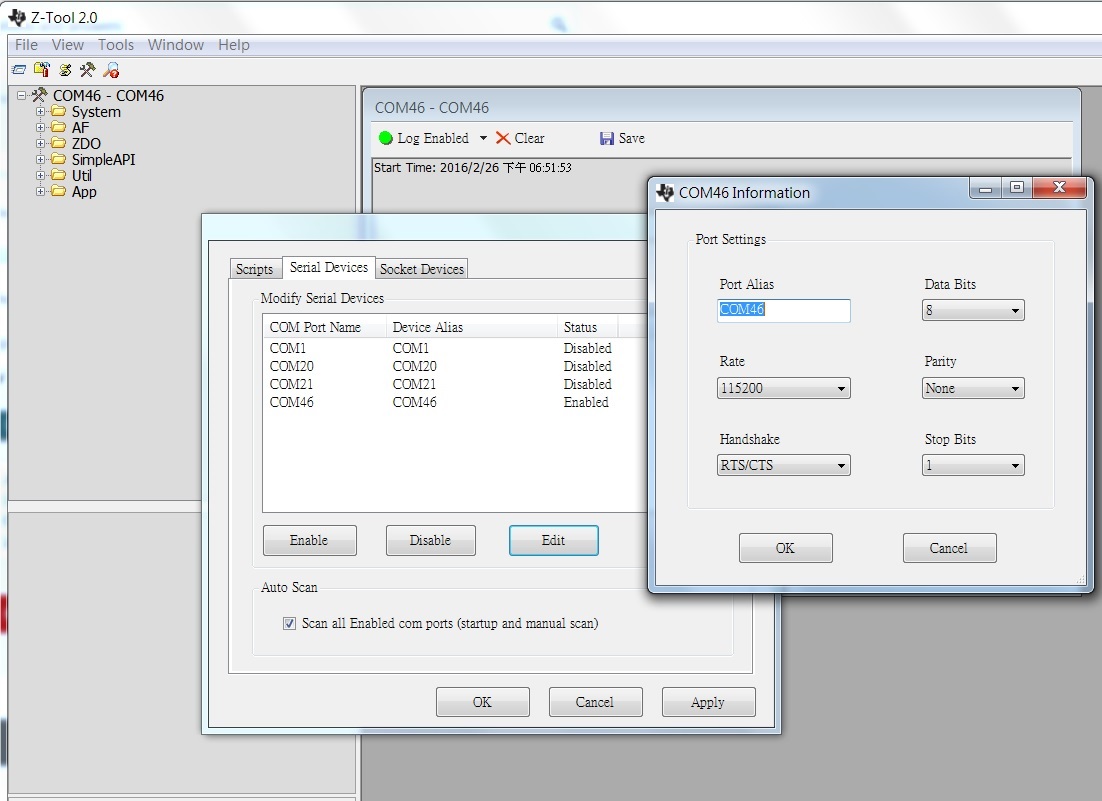This screenshot has width=1102, height=801.
Task: Open the Data Bits dropdown
Action: [973, 310]
